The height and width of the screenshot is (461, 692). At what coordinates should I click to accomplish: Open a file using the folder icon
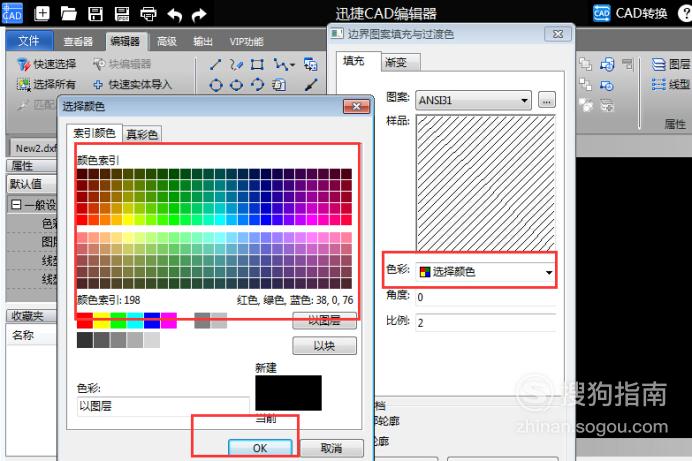pyautogui.click(x=69, y=14)
